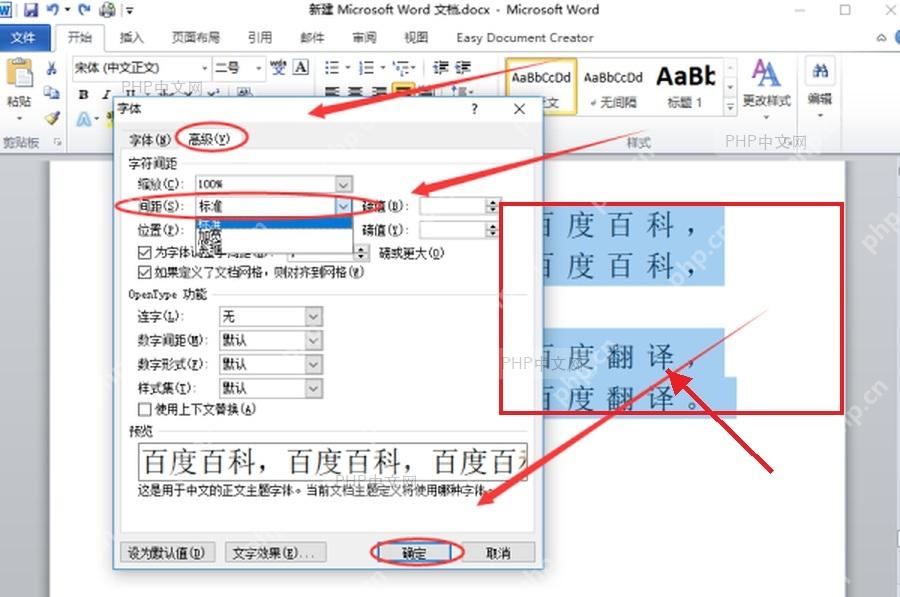Select the 无间隔 No Spacing style
This screenshot has width=900, height=597.
(x=613, y=88)
